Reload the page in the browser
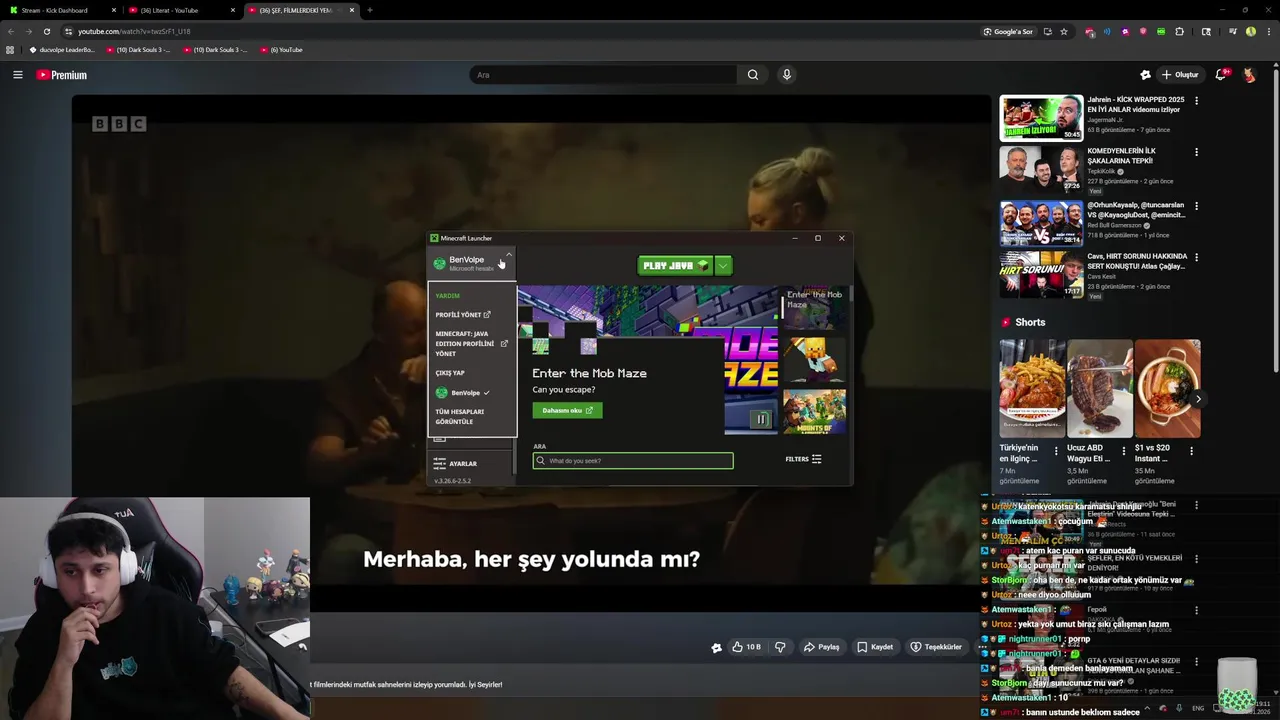The height and width of the screenshot is (720, 1280). coord(46,31)
